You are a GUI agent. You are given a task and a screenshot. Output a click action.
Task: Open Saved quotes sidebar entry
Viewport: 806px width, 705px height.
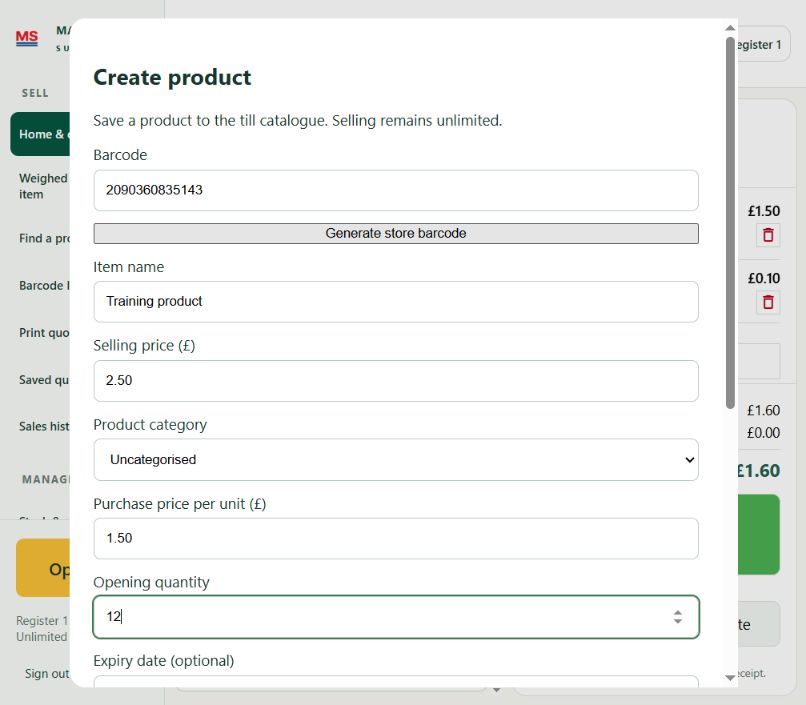44,380
